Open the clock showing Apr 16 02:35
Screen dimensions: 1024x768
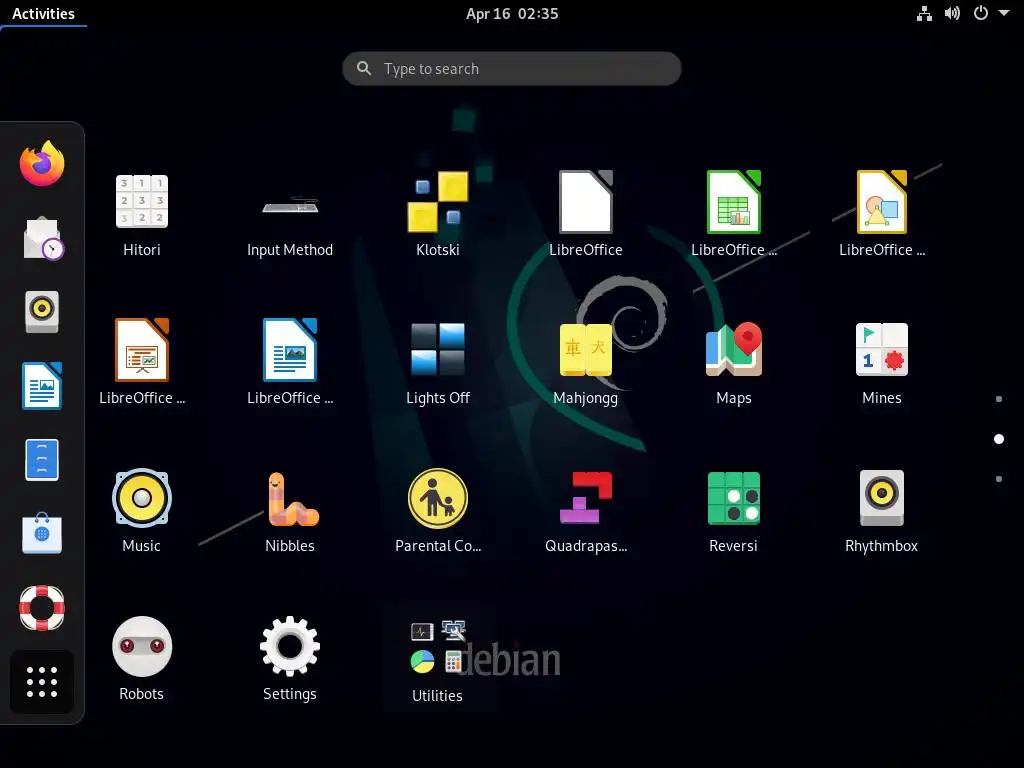(x=512, y=14)
